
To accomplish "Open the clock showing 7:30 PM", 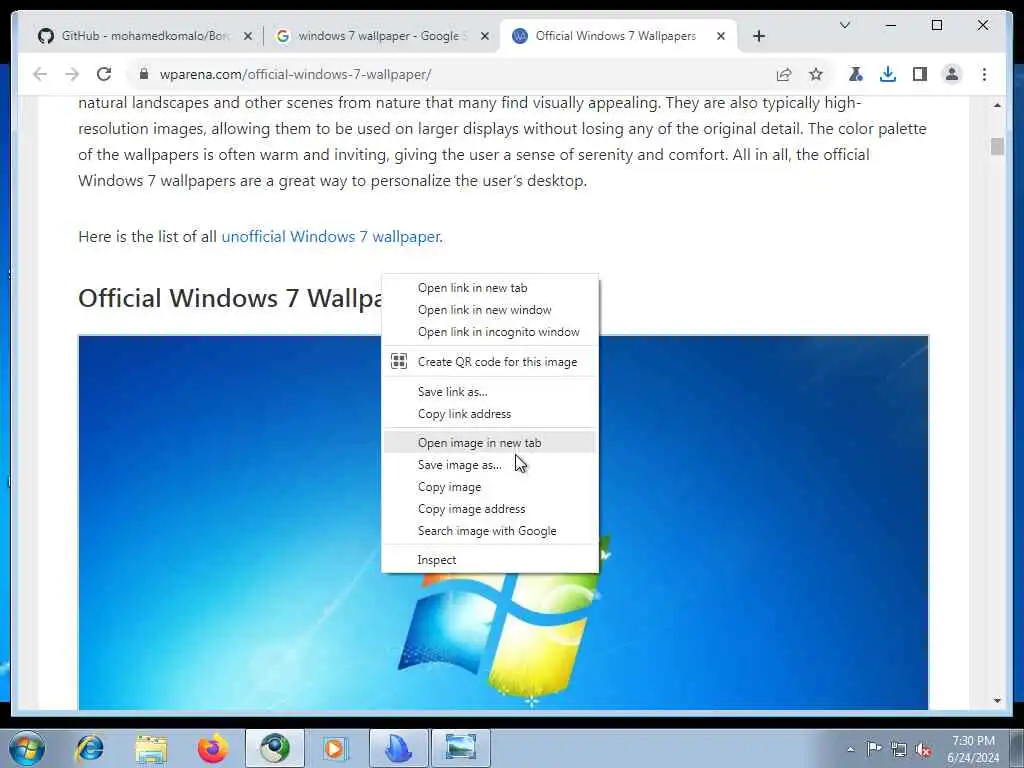I will (973, 749).
